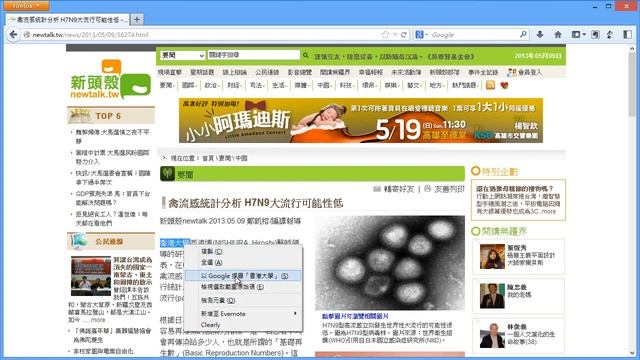Choose 檢測元素 (Q) in the context menu
Viewport: 640px width, 360px height.
(243, 300)
